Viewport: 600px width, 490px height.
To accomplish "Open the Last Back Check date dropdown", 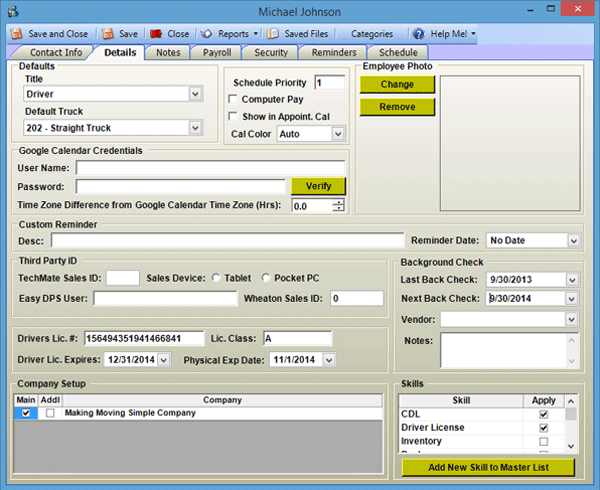I will tap(572, 280).
